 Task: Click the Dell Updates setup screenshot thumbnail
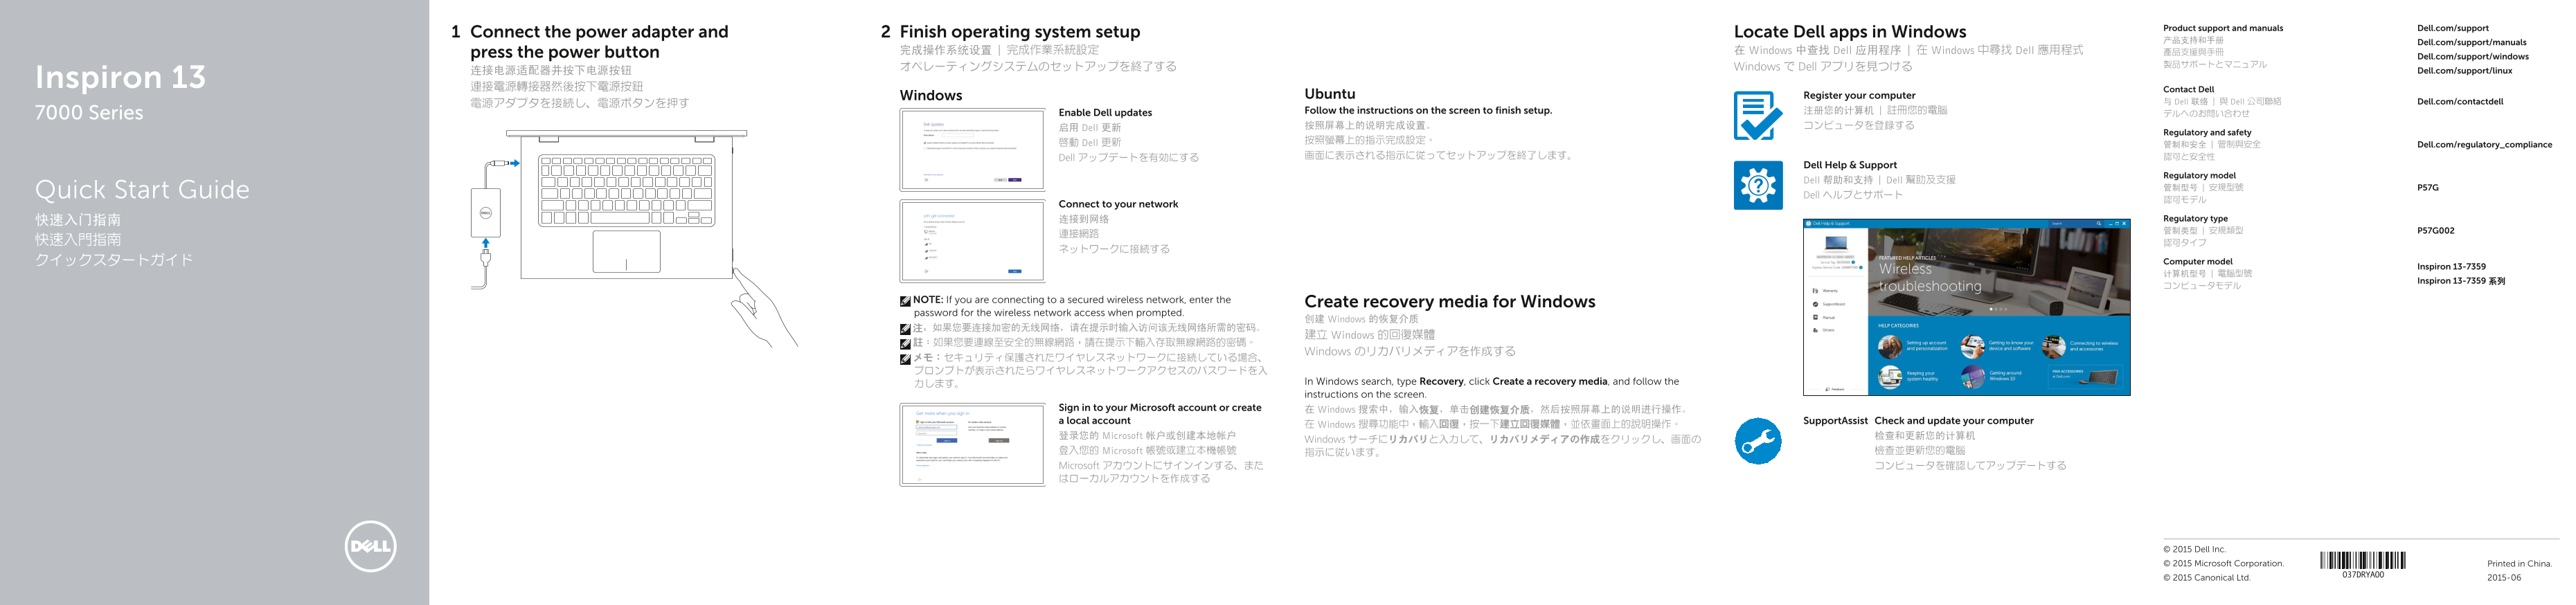pos(972,149)
